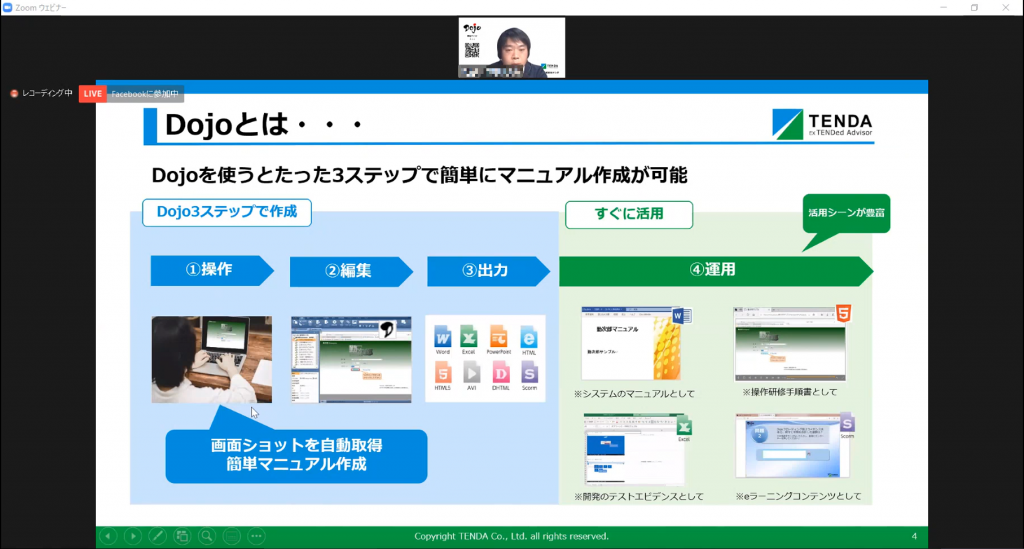Click the 'レコーディング中' recording indicator

point(42,93)
